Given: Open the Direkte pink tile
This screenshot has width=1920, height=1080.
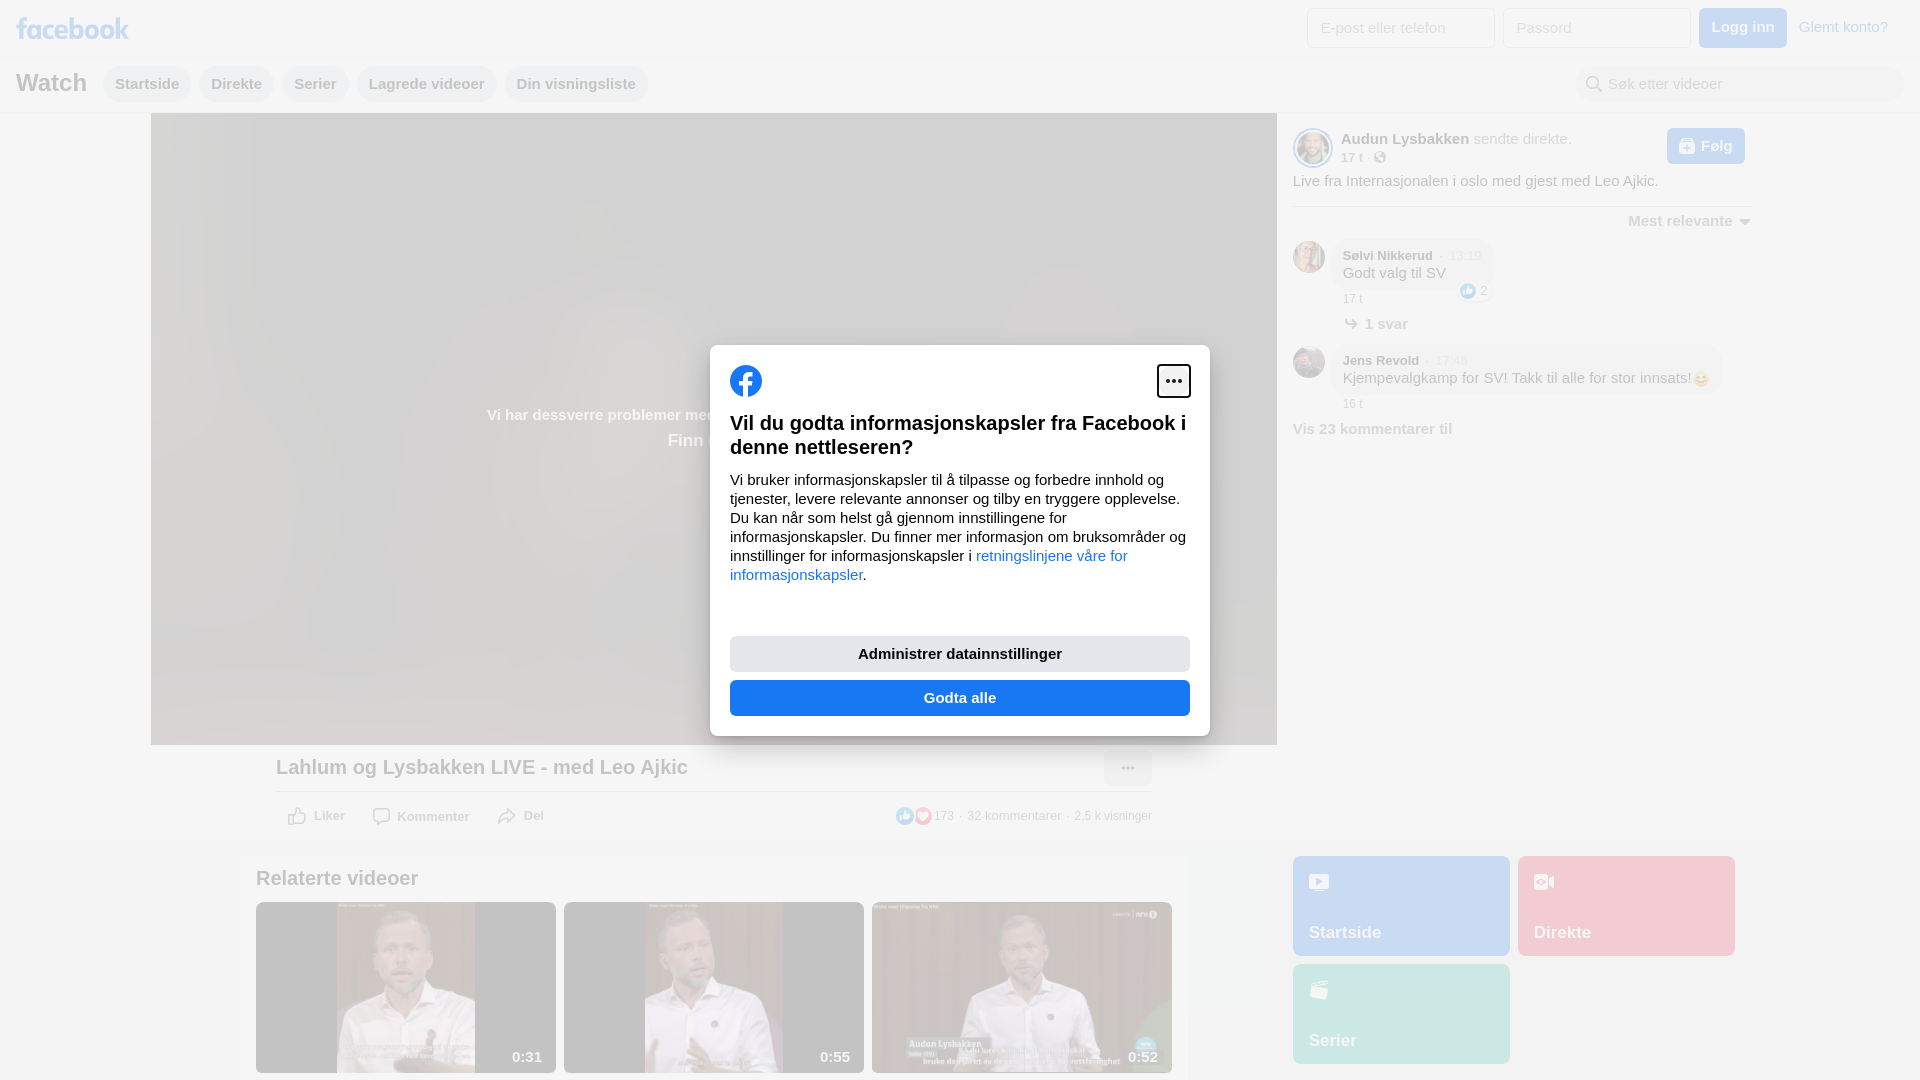Looking at the screenshot, I should 1626,906.
